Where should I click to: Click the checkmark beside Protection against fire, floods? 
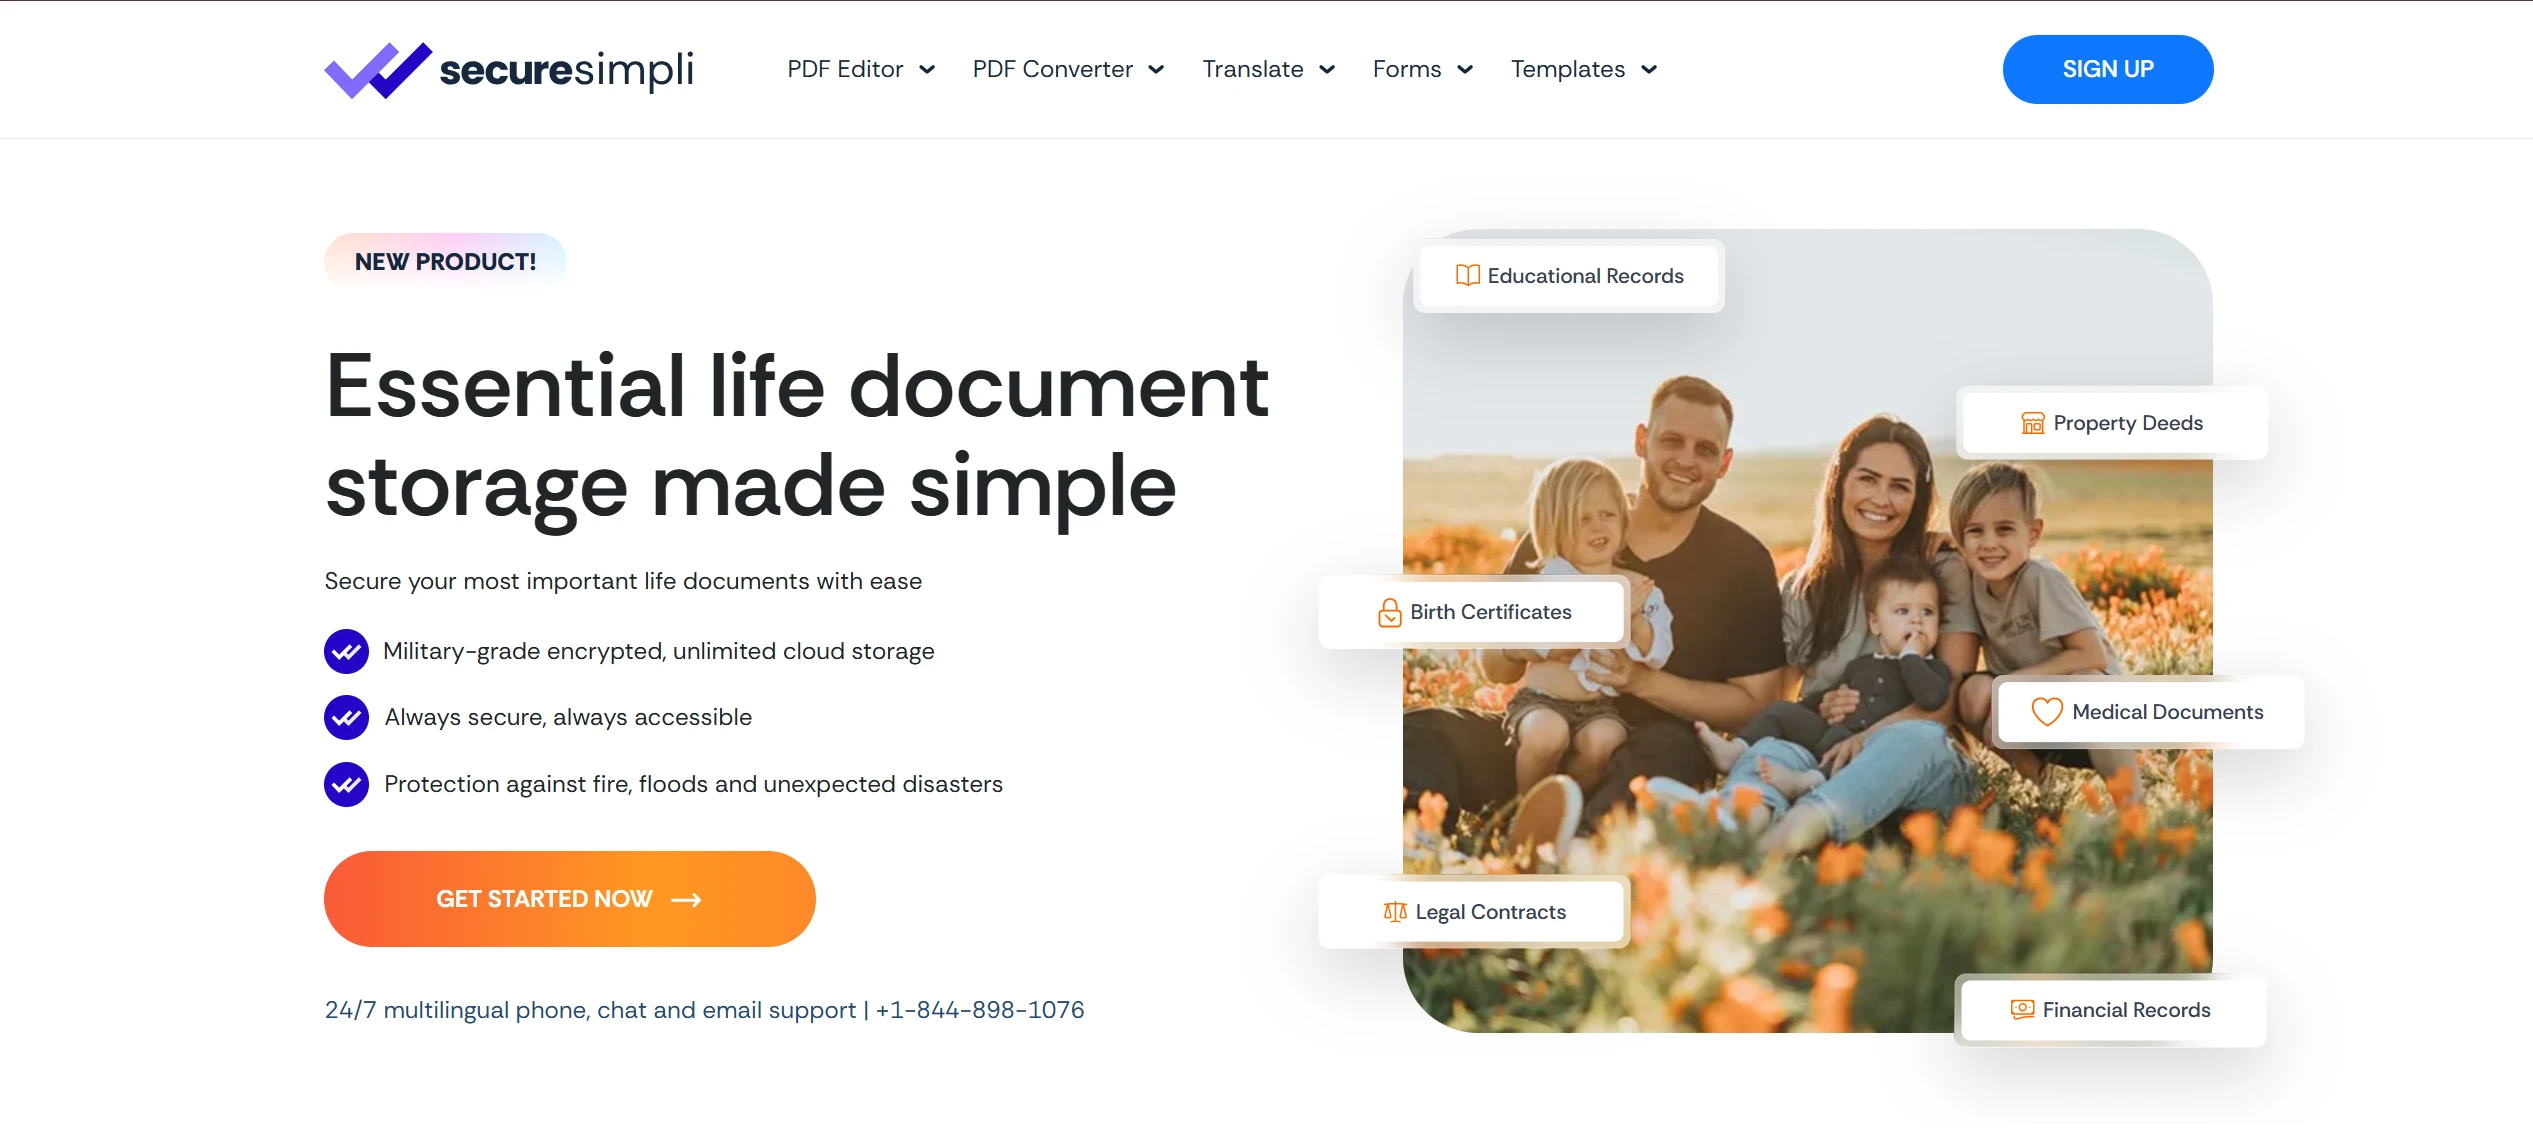click(346, 785)
